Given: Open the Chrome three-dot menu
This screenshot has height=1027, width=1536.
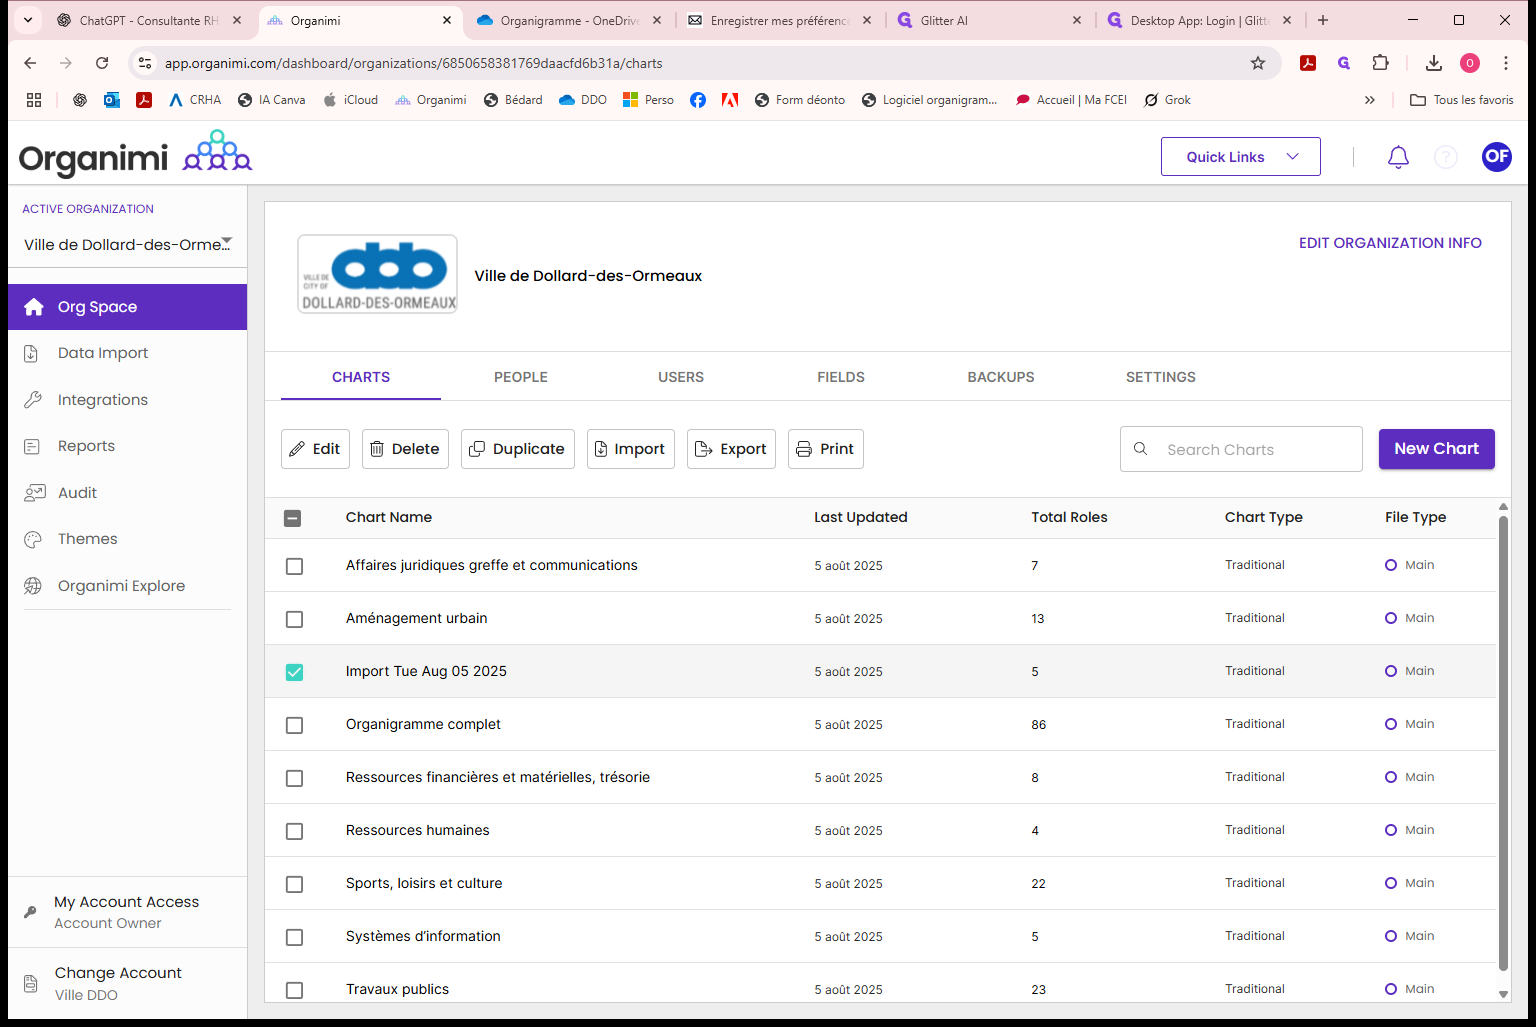Looking at the screenshot, I should click(1506, 63).
